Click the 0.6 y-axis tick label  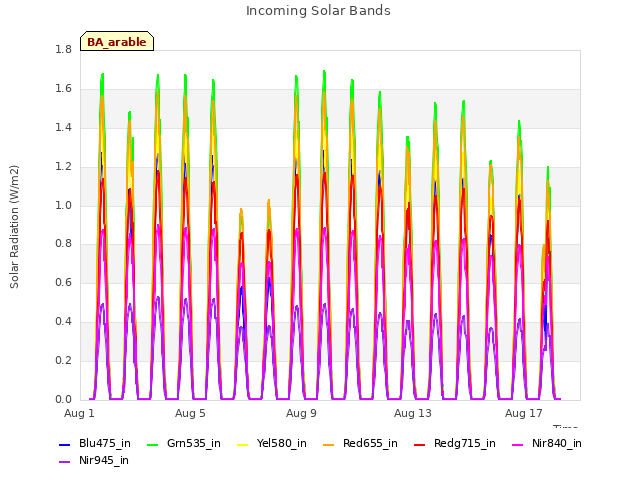click(x=63, y=282)
